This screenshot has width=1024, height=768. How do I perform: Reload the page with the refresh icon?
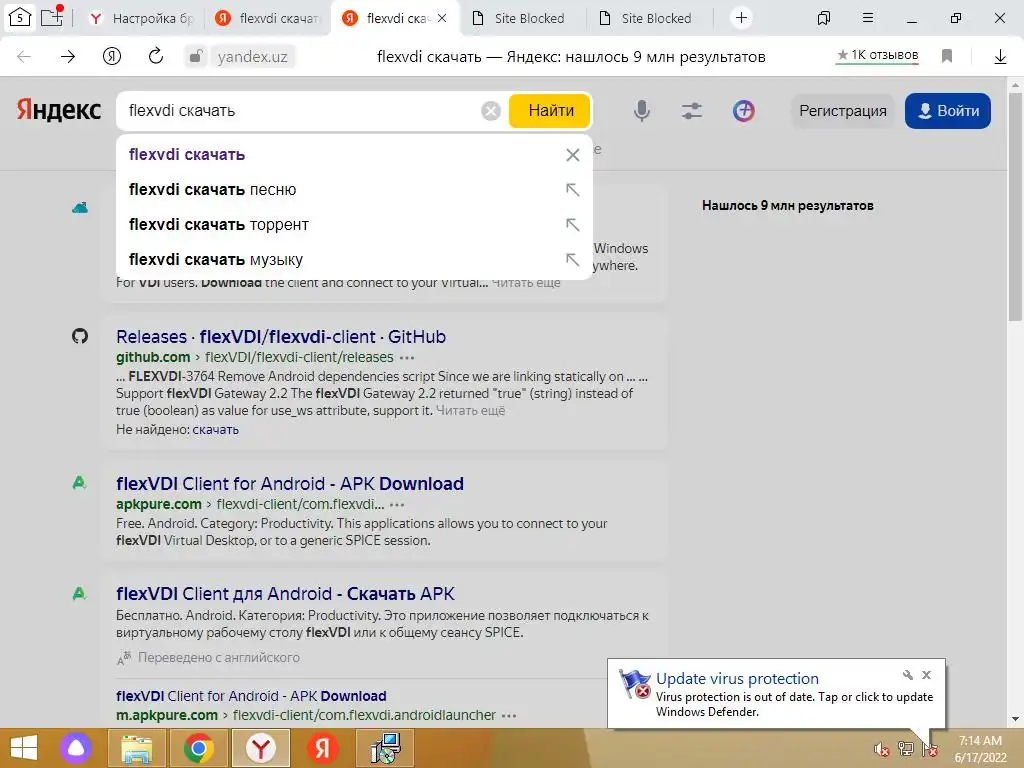point(155,56)
